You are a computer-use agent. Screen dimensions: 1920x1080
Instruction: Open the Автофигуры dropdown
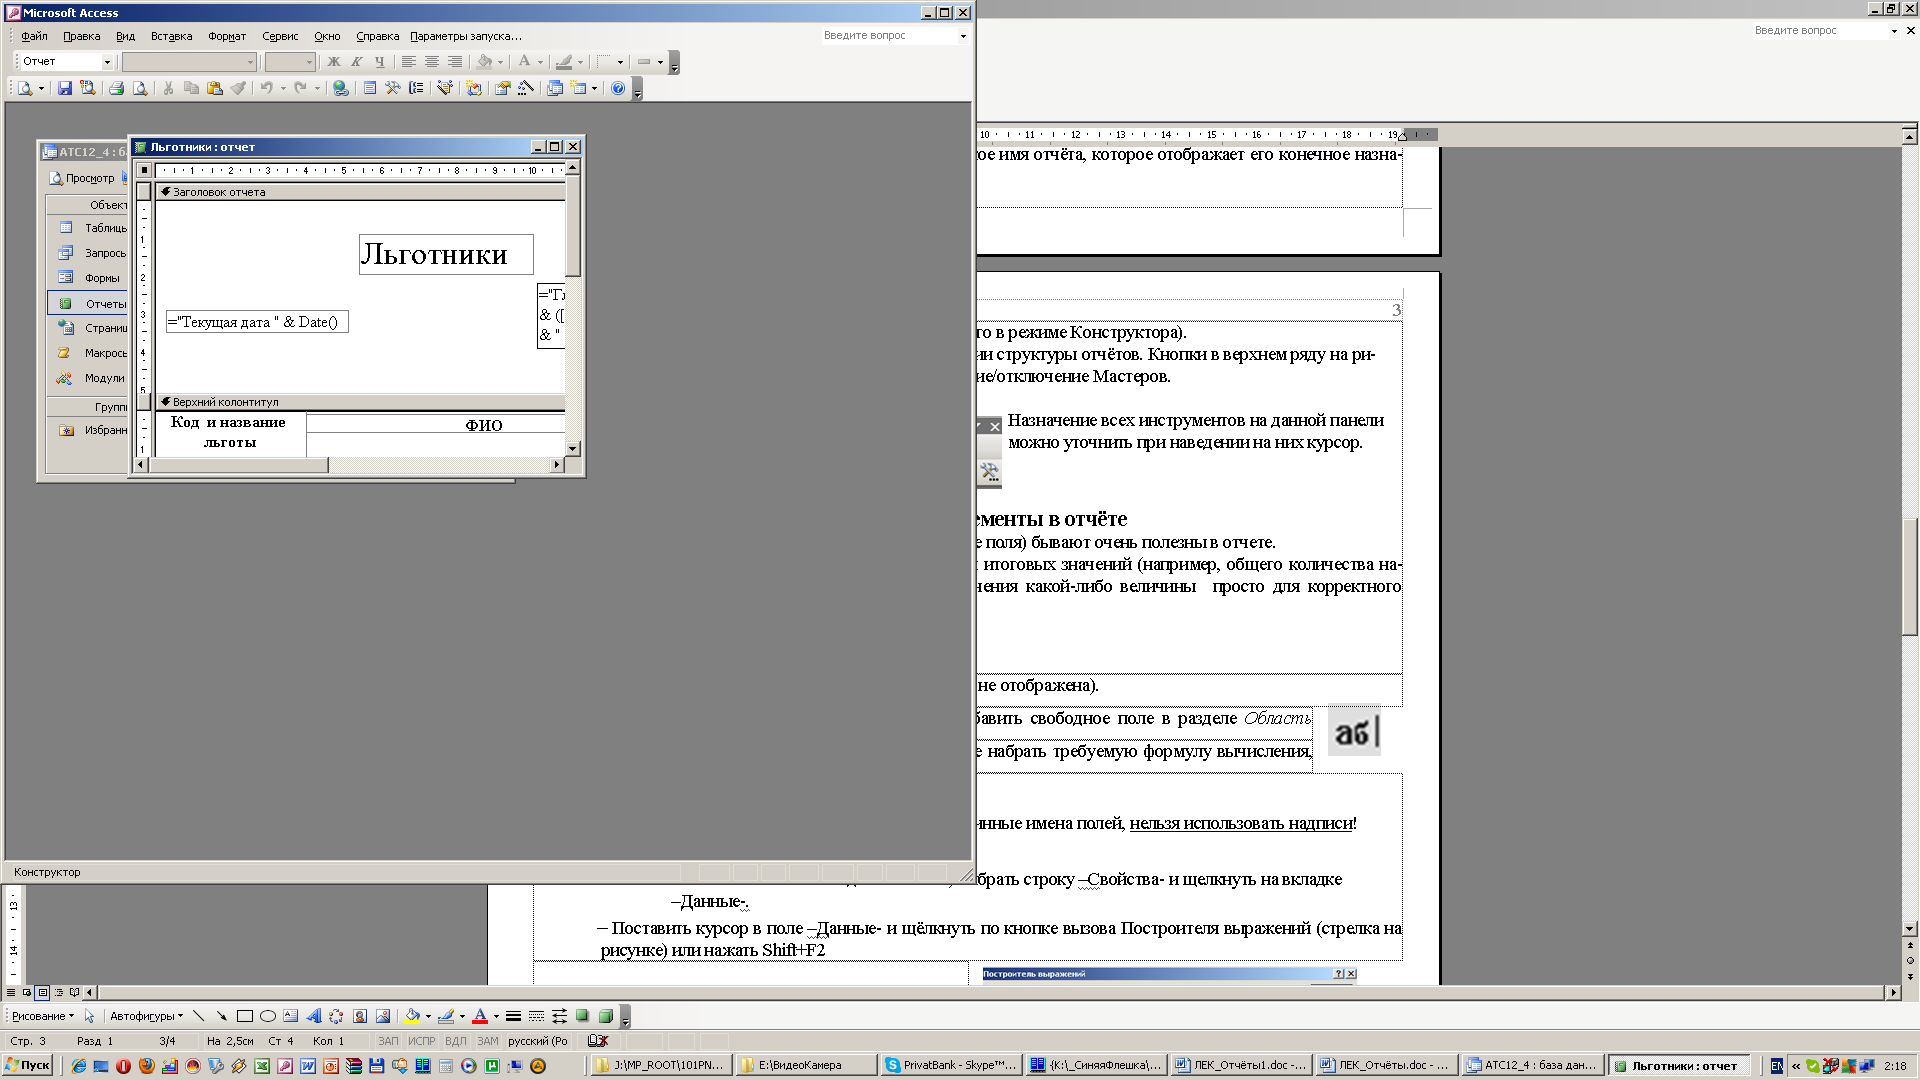146,1016
